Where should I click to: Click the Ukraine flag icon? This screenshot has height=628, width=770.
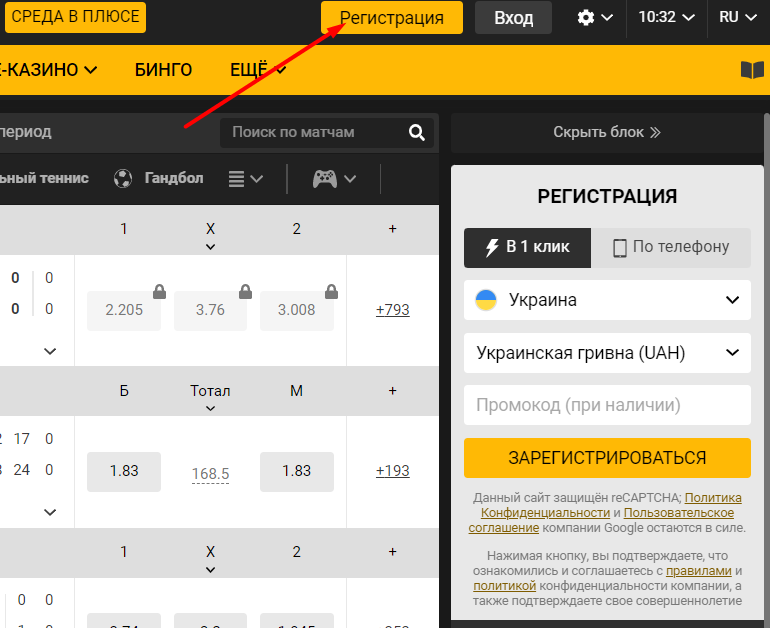(486, 300)
